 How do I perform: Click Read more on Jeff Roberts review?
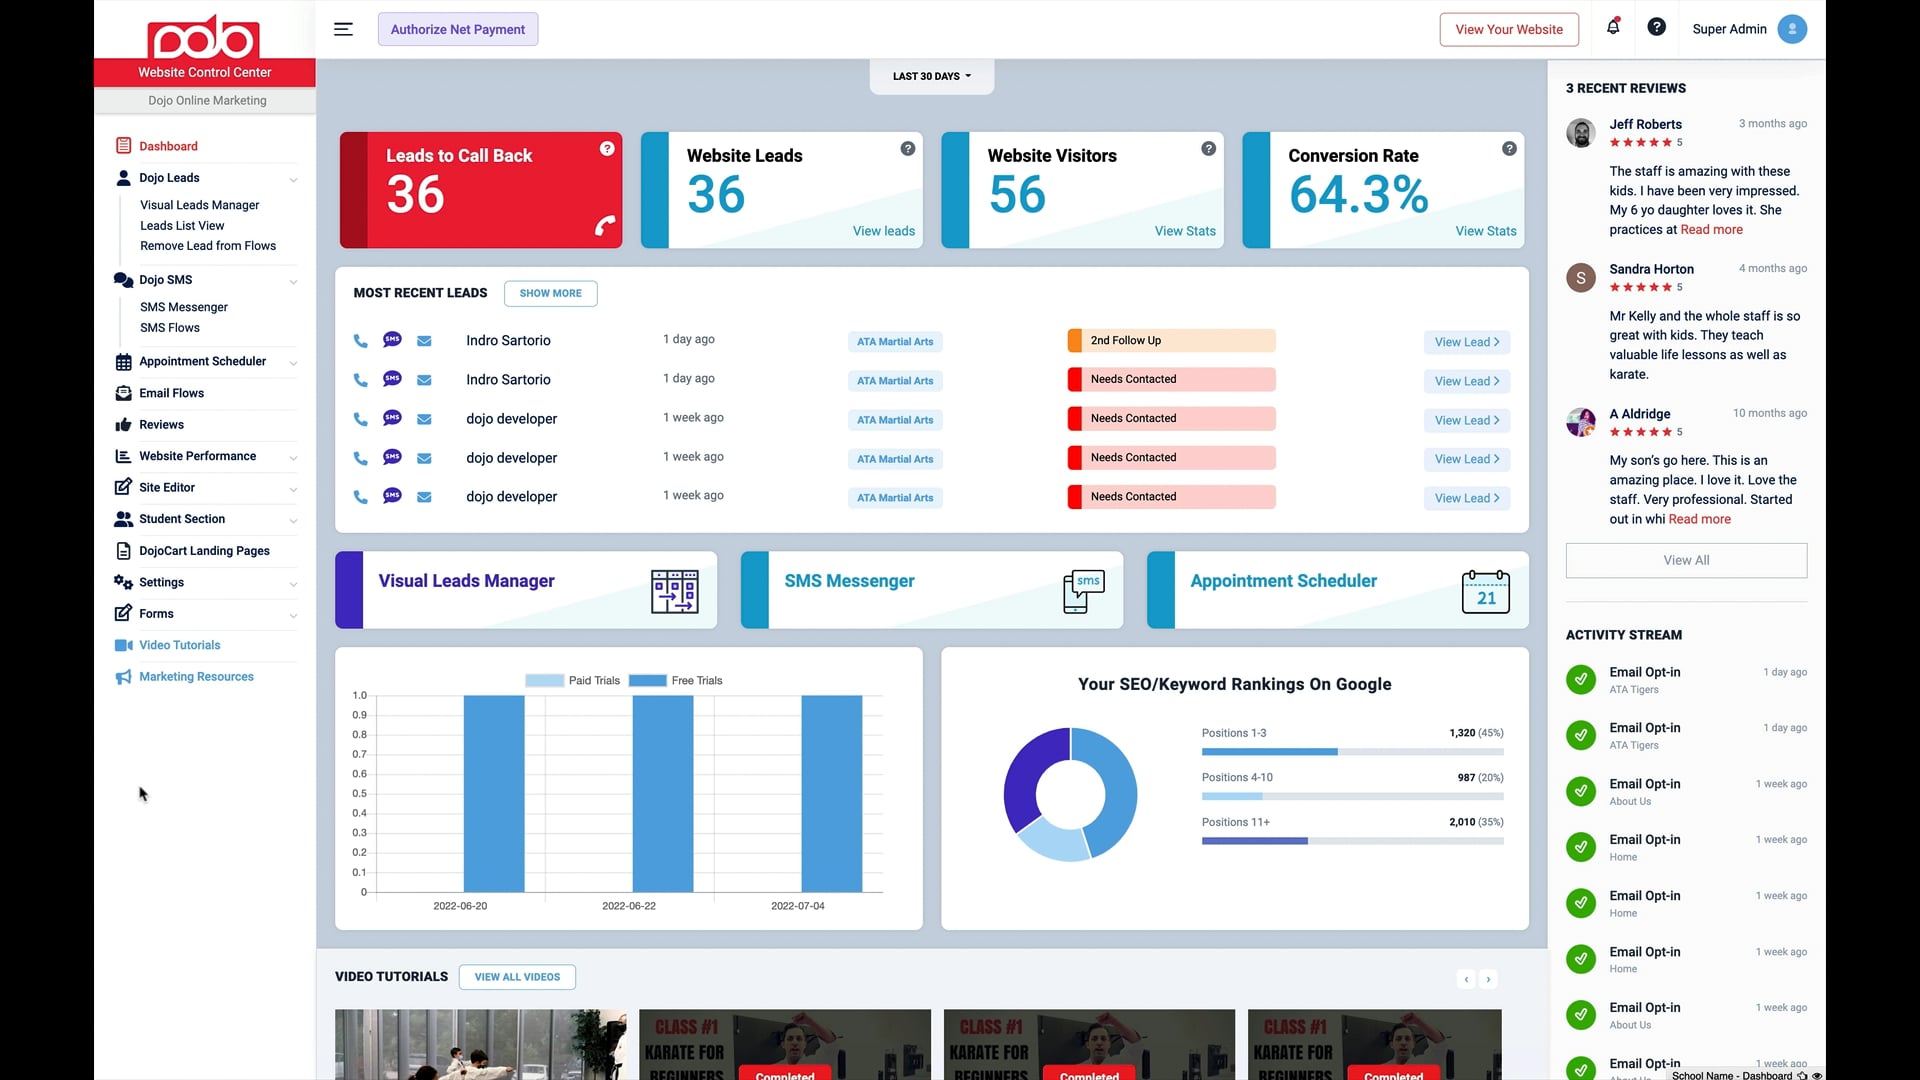[x=1711, y=230]
